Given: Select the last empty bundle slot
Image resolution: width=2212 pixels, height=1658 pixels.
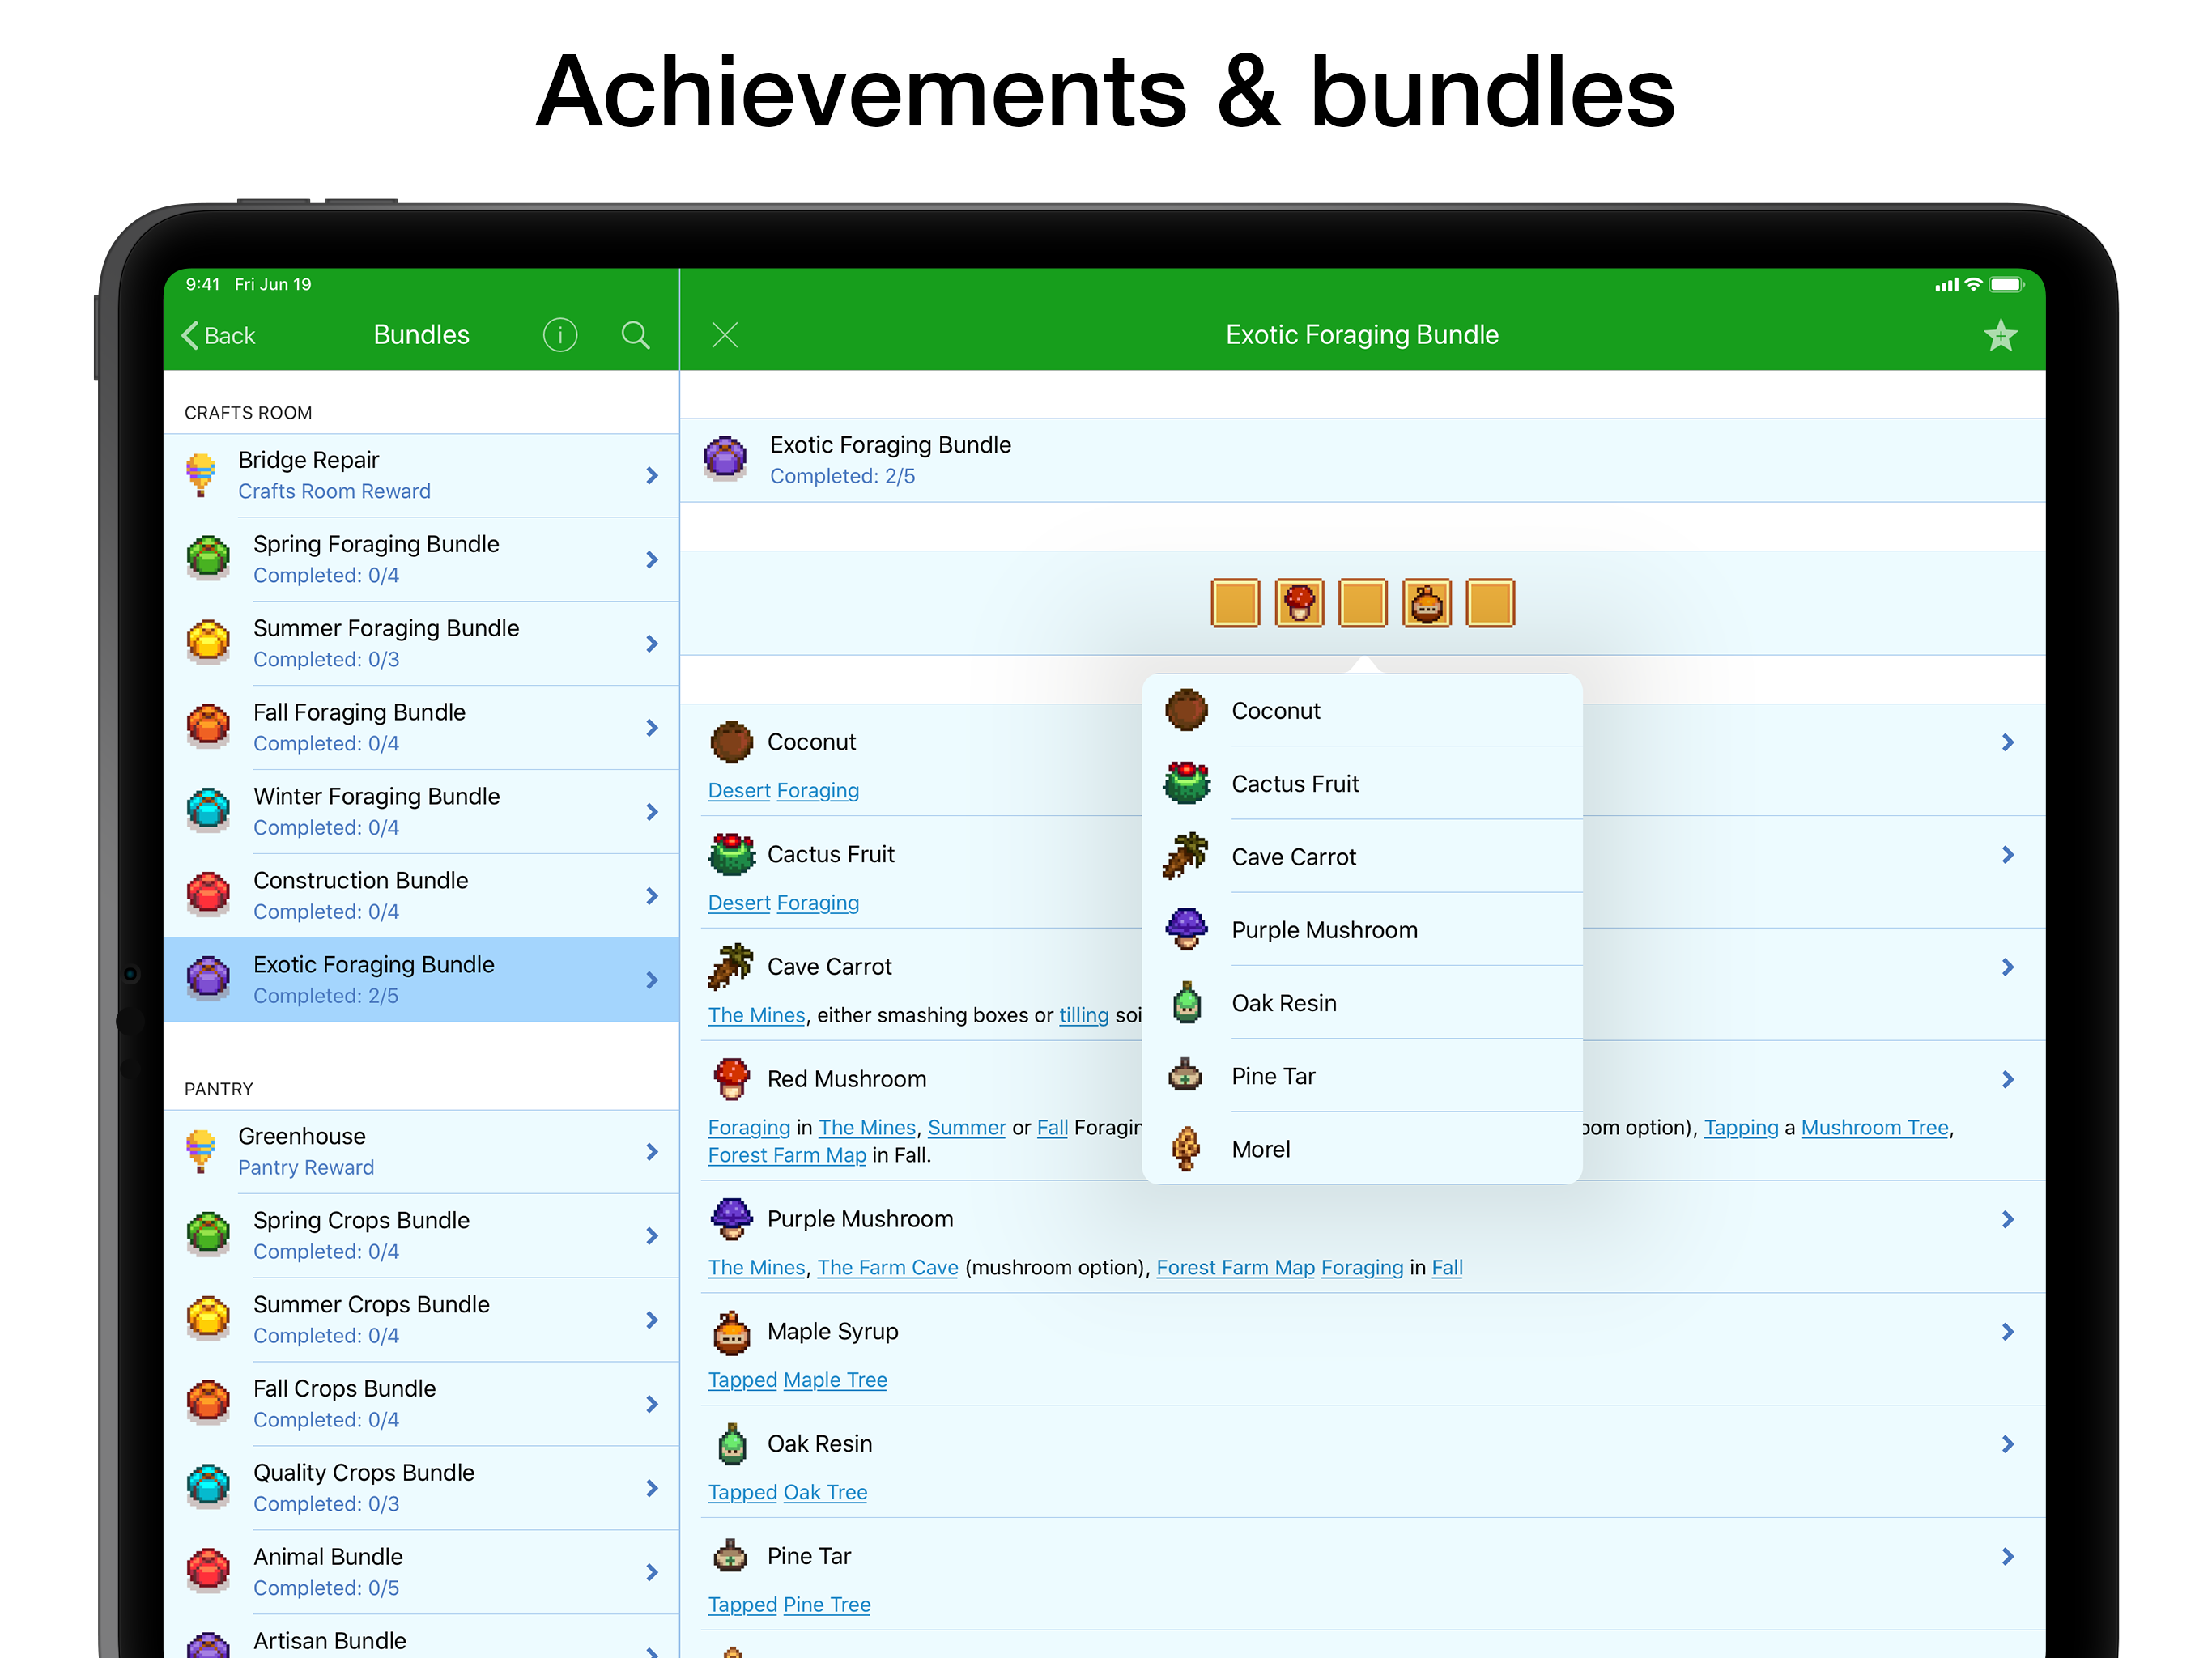Looking at the screenshot, I should [1490, 603].
